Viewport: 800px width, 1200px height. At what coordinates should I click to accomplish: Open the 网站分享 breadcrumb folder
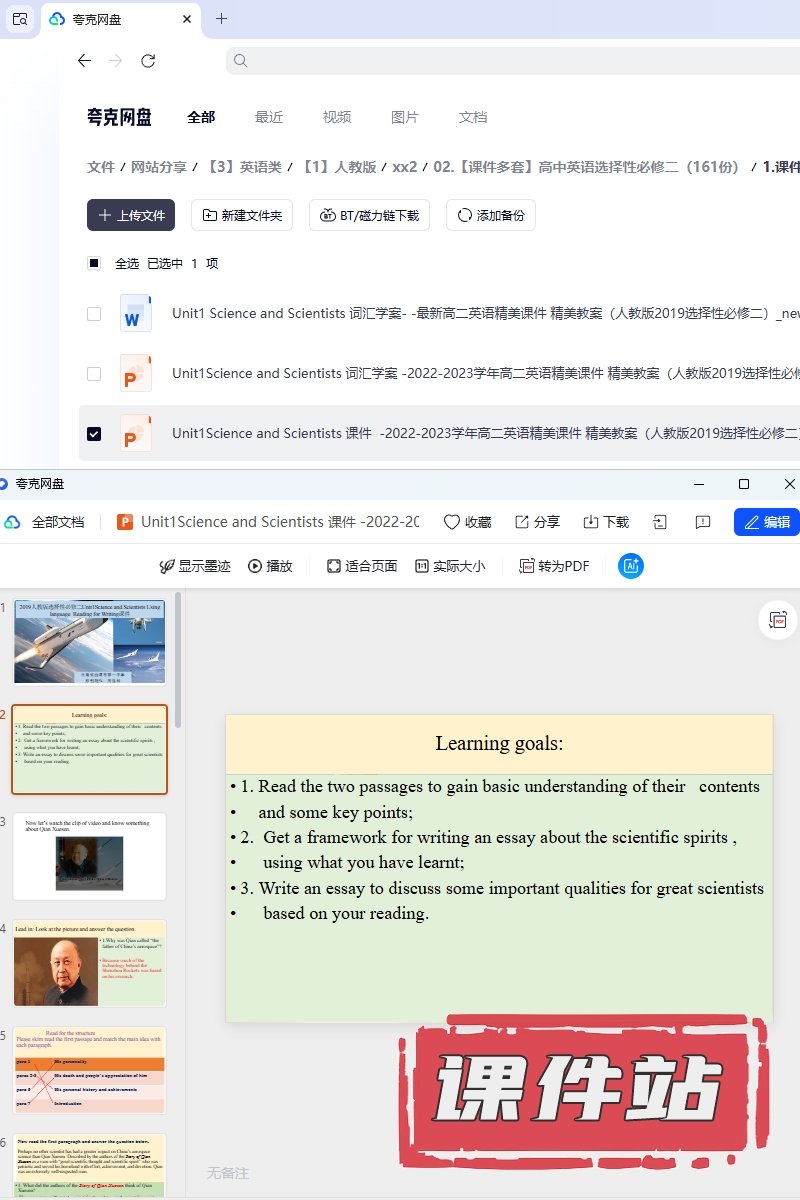click(159, 167)
